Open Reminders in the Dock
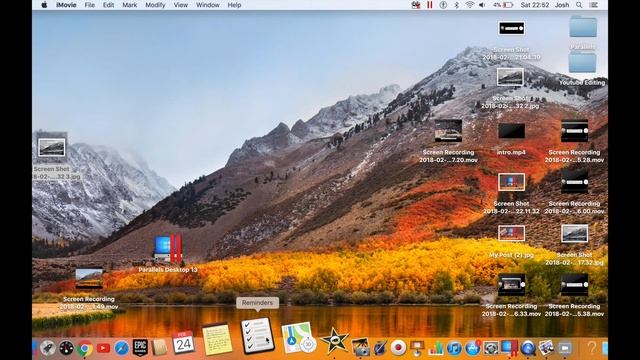The height and width of the screenshot is (360, 640). [x=257, y=335]
